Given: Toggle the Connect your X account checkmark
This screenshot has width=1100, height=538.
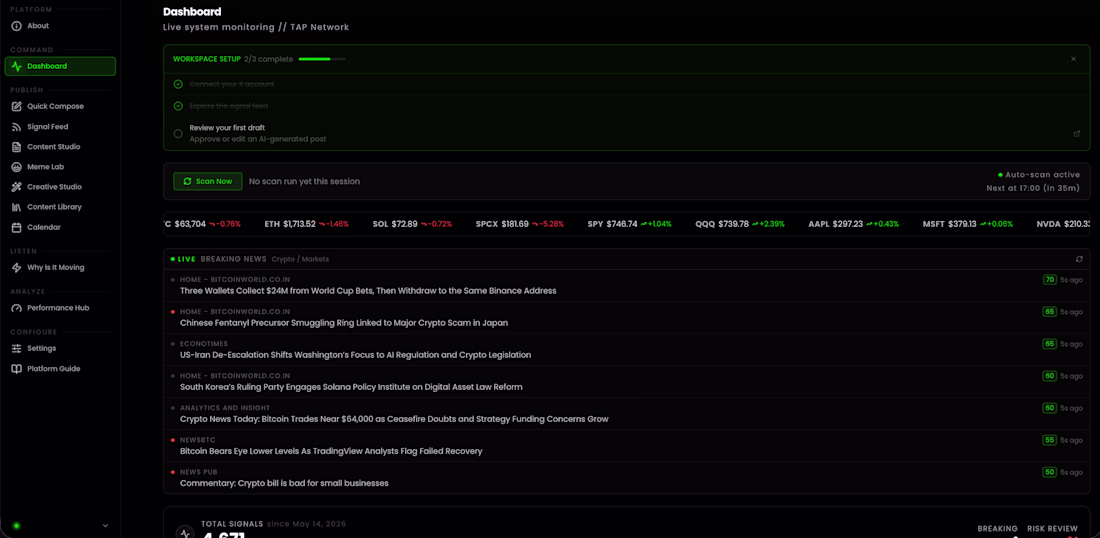Looking at the screenshot, I should pos(178,84).
